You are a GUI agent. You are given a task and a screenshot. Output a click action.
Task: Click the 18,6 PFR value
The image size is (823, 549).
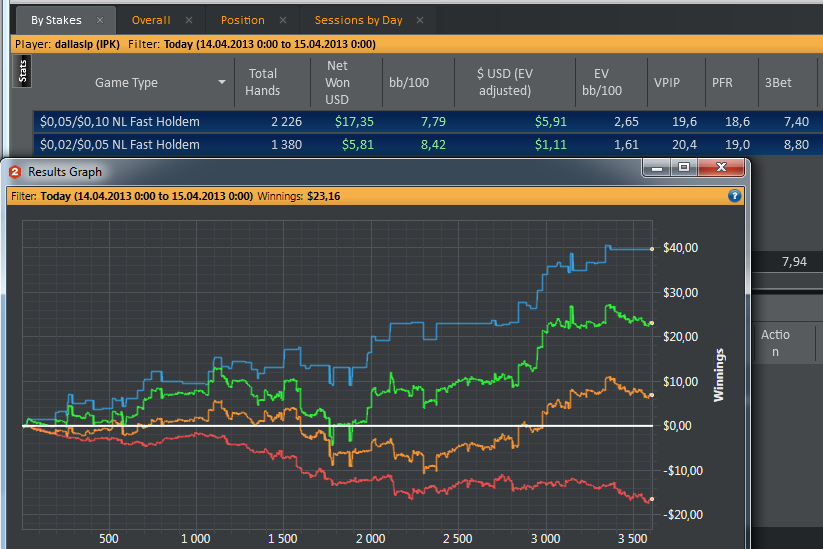point(737,122)
